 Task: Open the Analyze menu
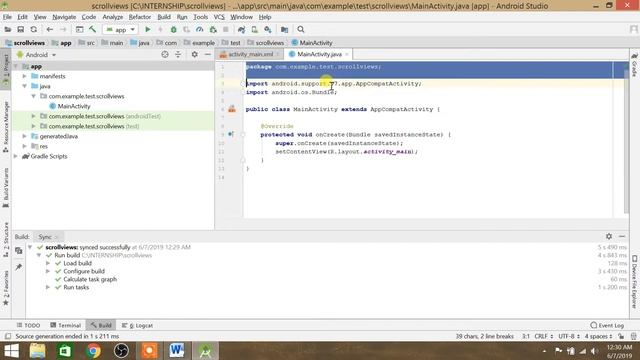coord(112,17)
